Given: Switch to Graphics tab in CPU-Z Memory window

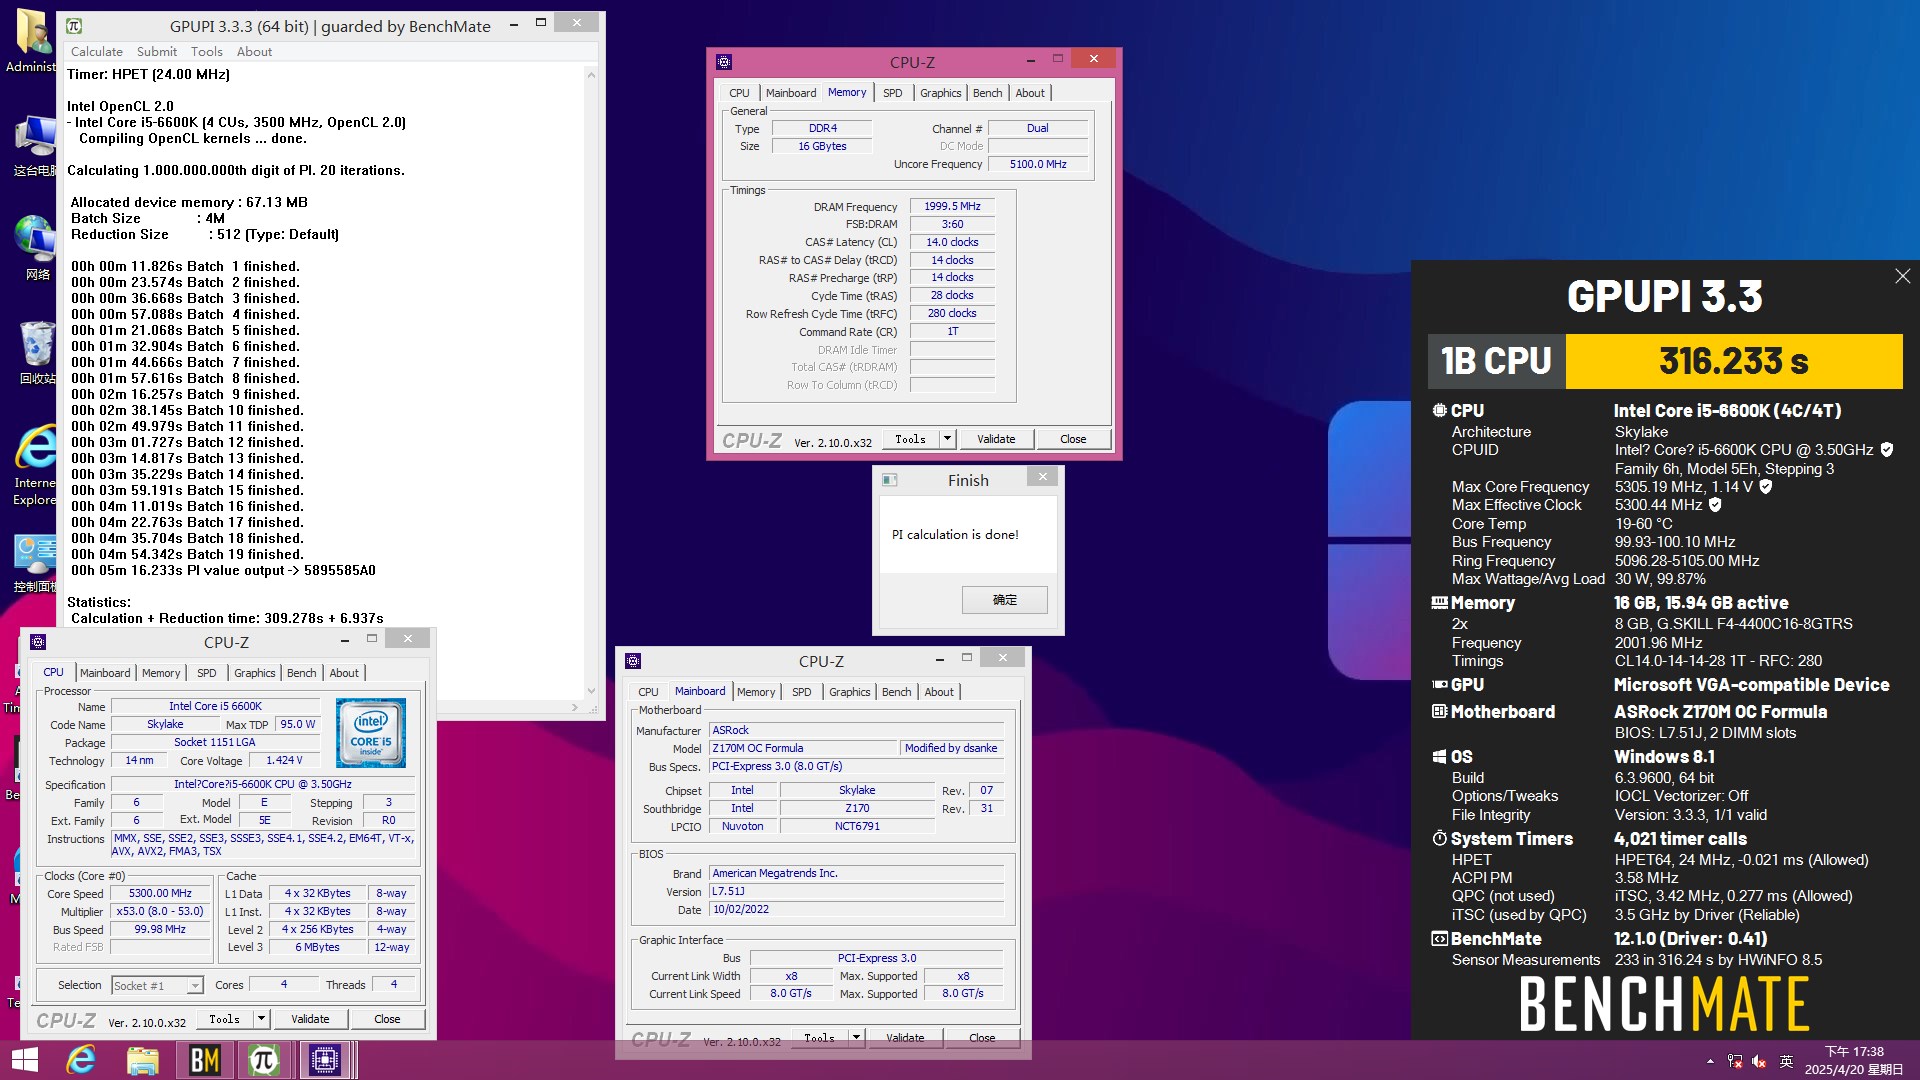Looking at the screenshot, I should pyautogui.click(x=941, y=93).
